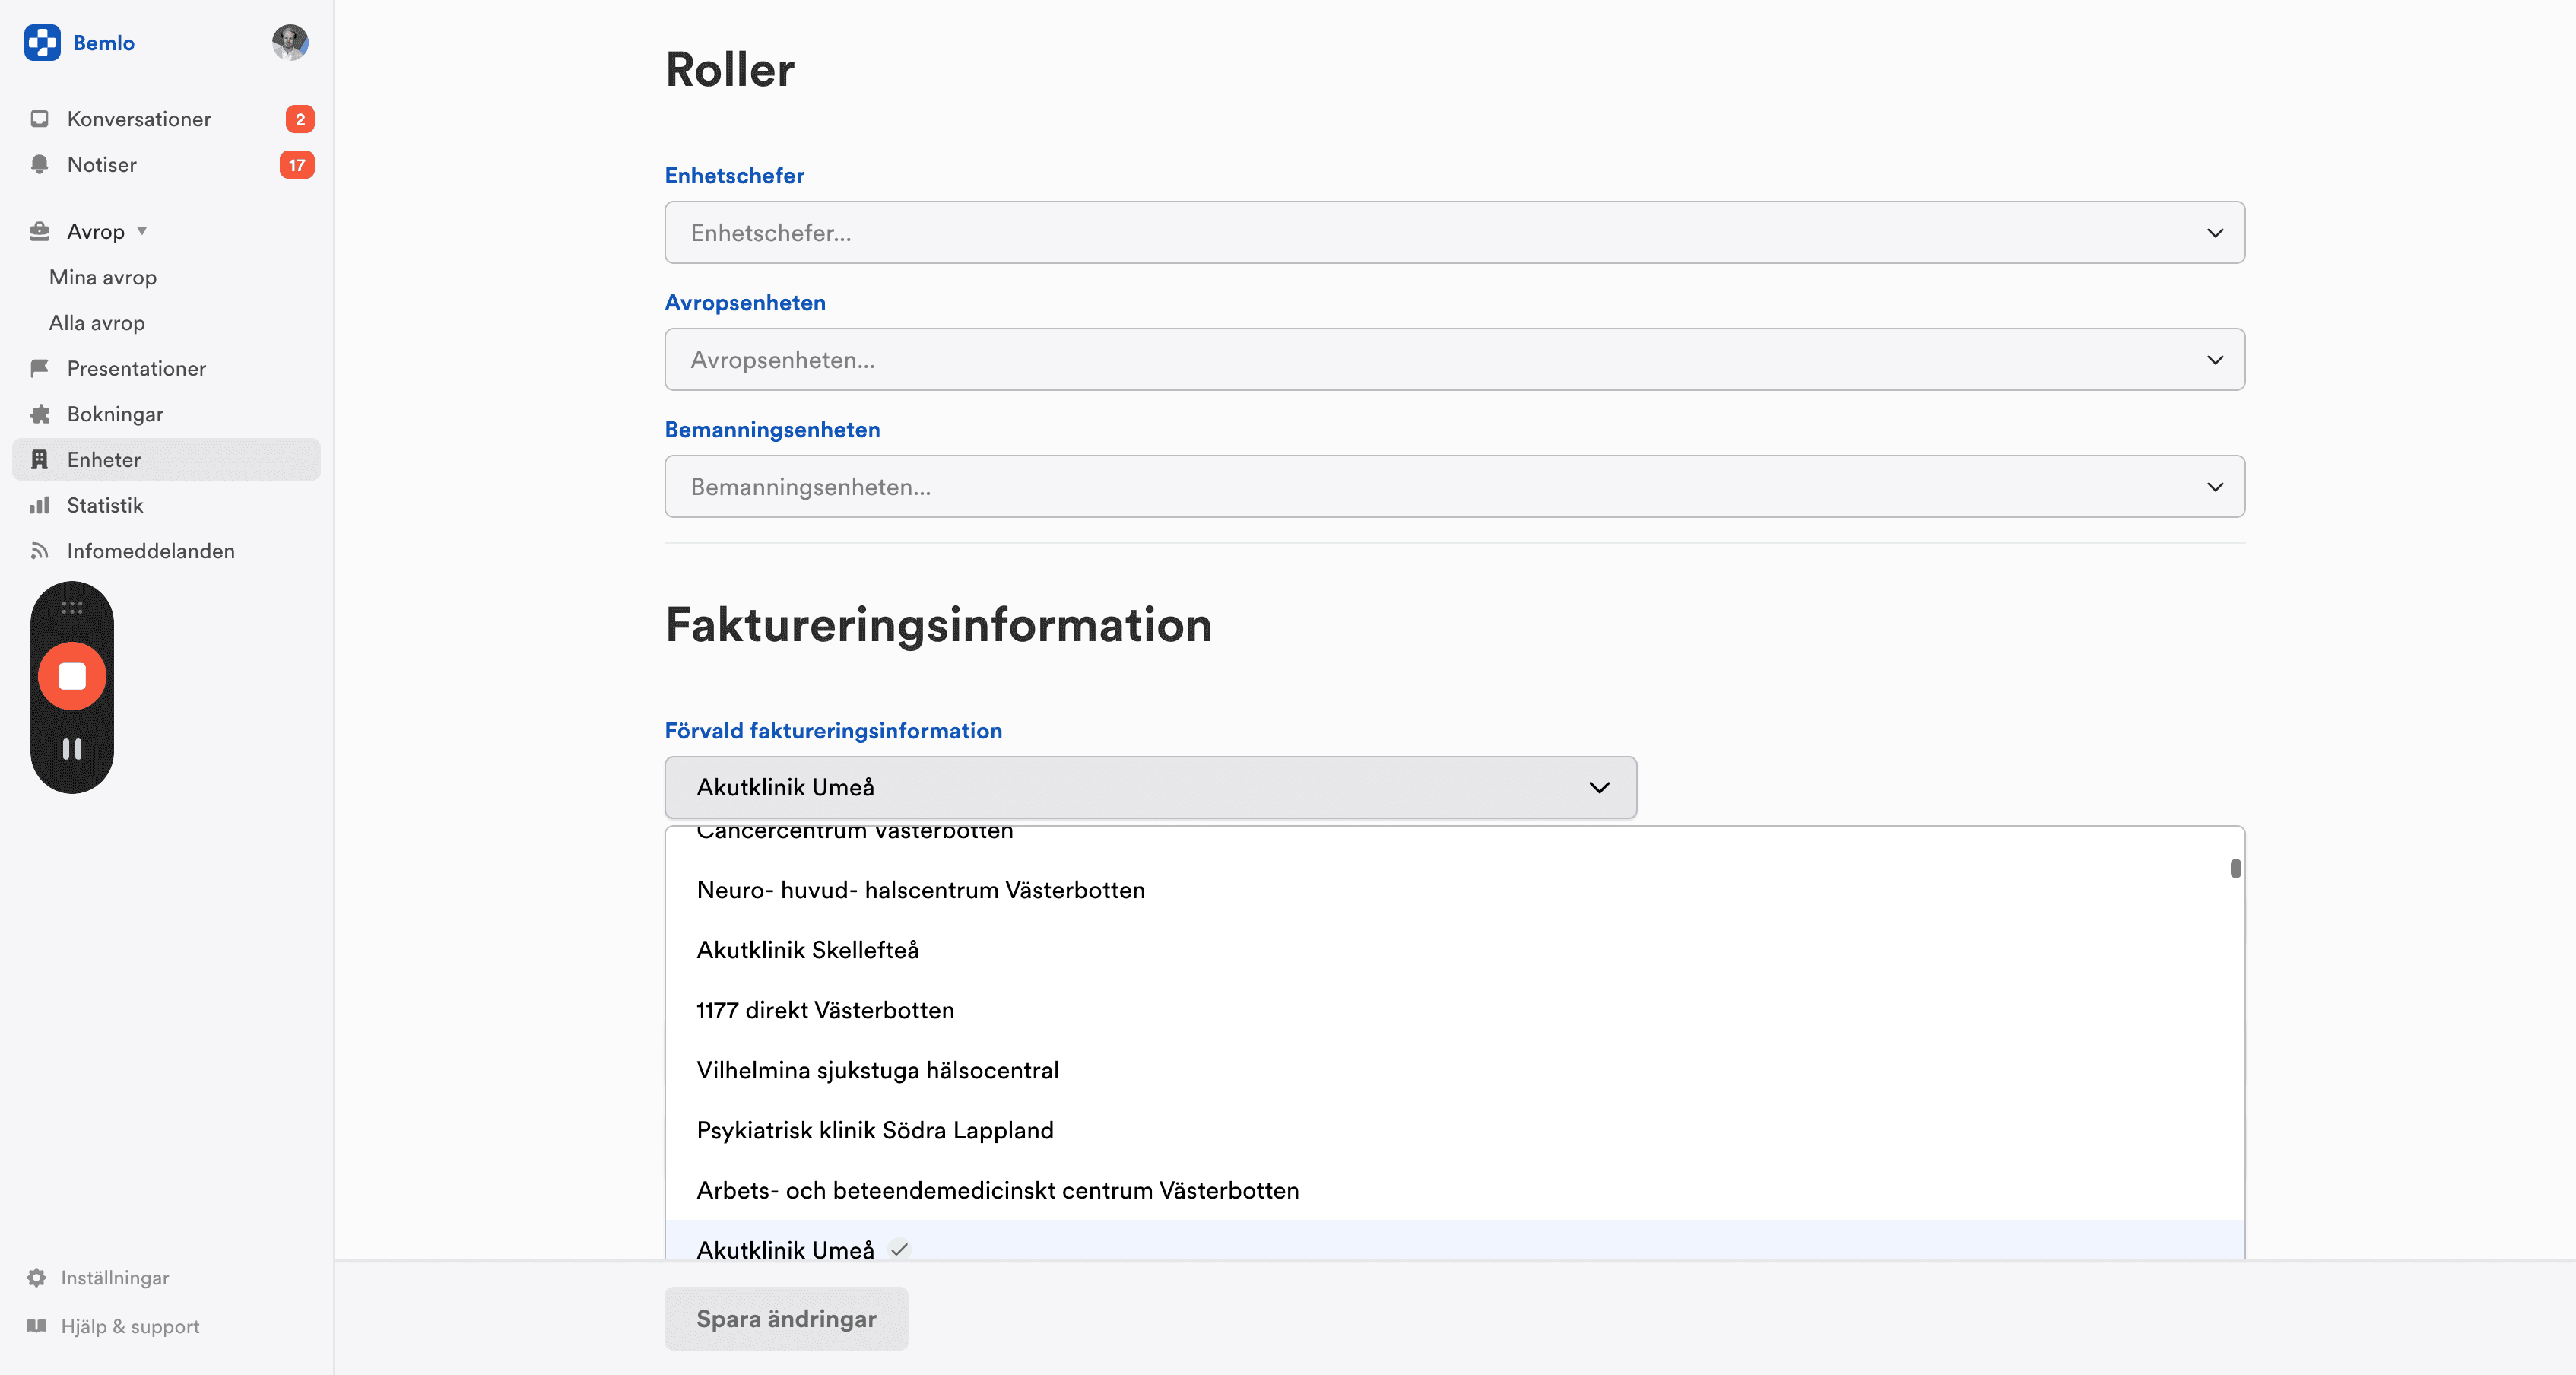The height and width of the screenshot is (1375, 2576).
Task: Click the Bokningar puzzle icon
Action: [x=39, y=414]
